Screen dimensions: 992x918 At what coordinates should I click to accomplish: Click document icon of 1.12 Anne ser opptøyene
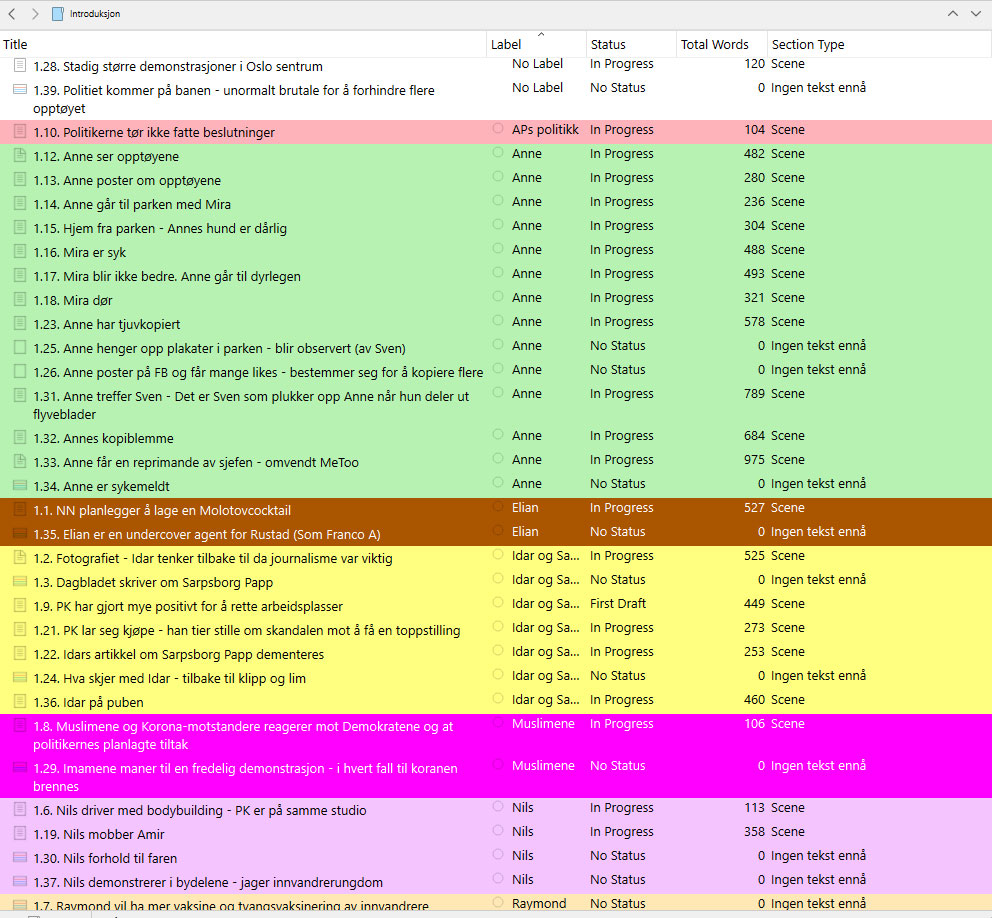point(20,155)
